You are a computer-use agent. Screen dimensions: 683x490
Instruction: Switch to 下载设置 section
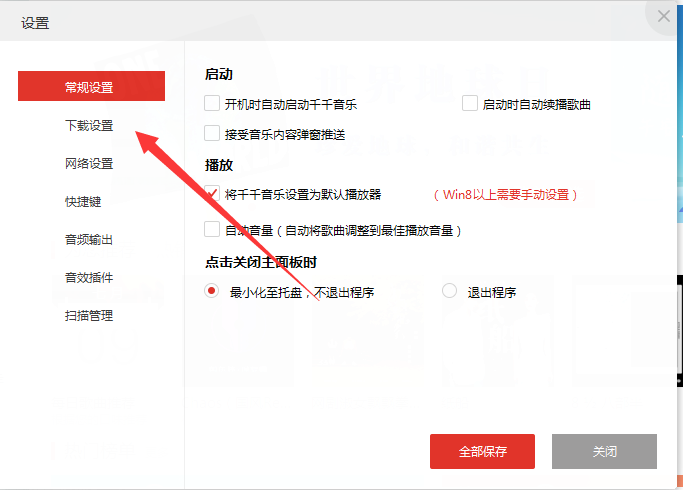click(x=89, y=125)
